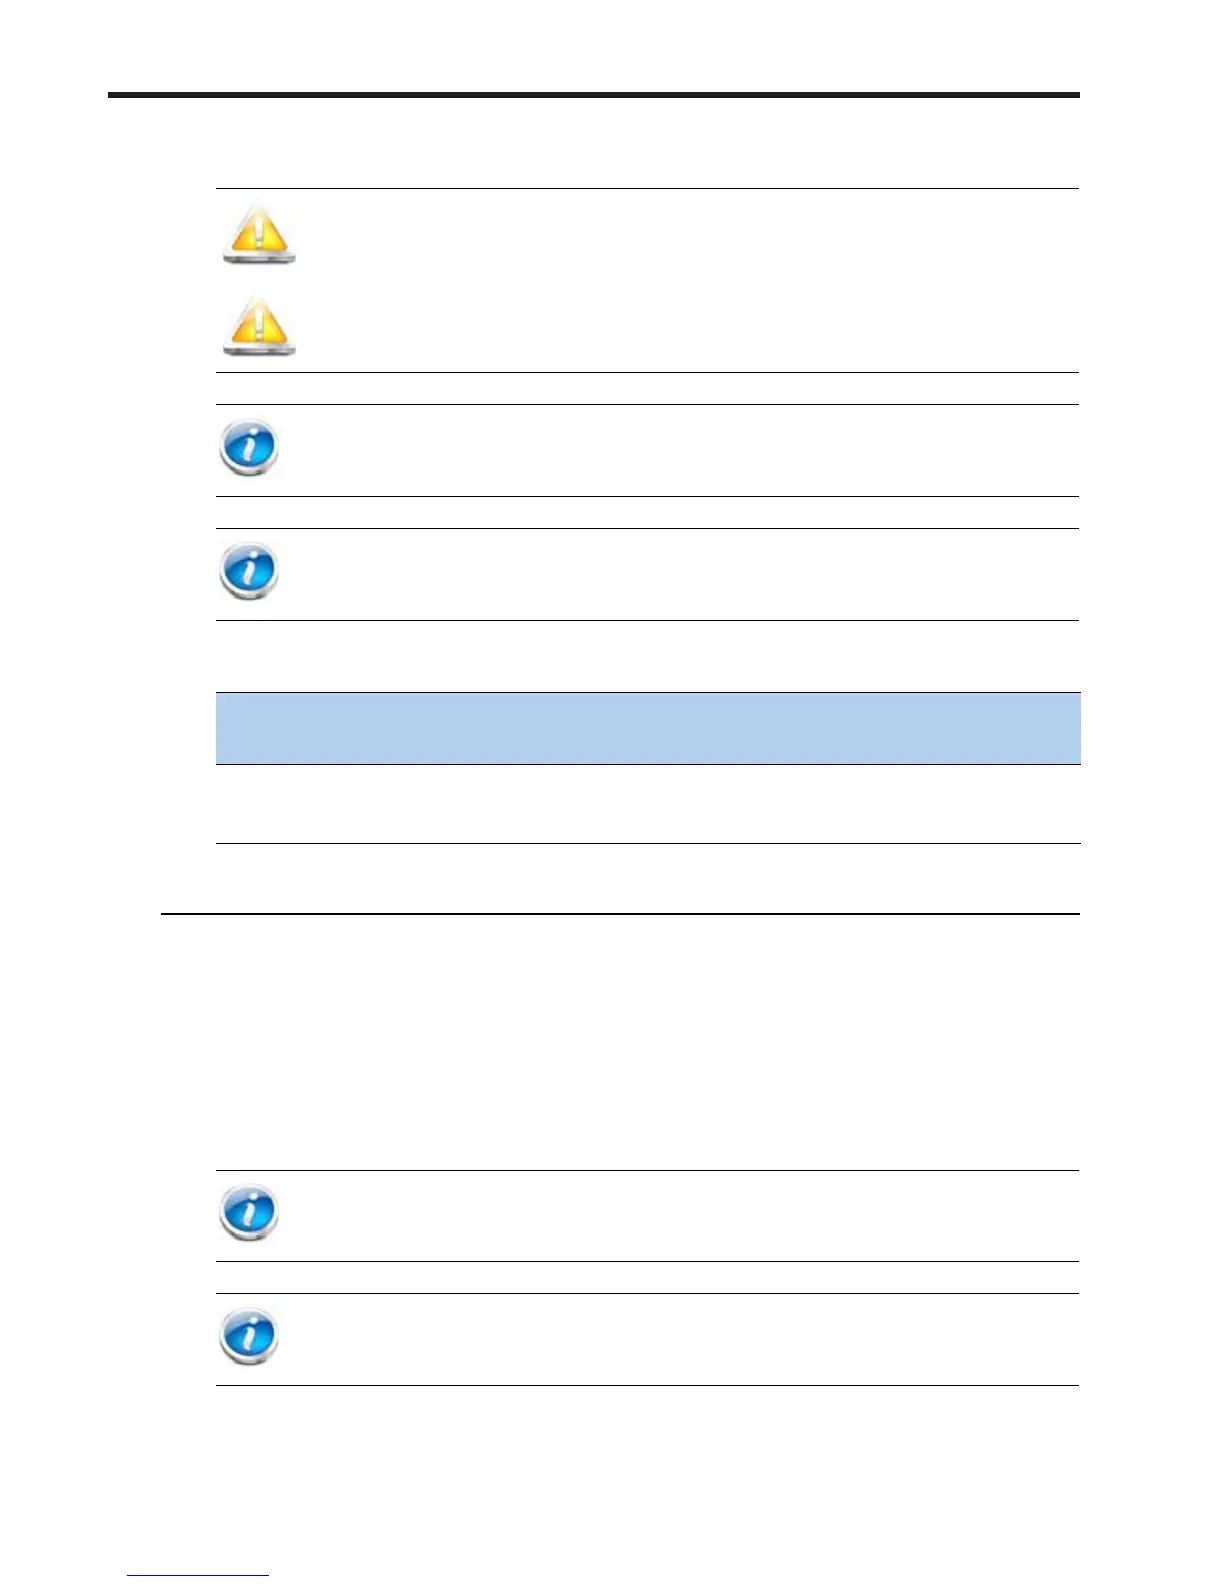This screenshot has height=1584, width=1224.
Task: Open the blue underlined footer link
Action: tap(198, 1576)
